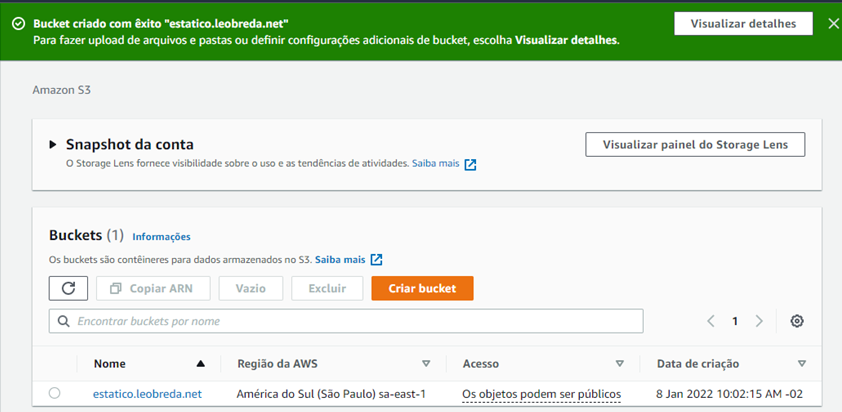Click the Copiar ARN copy icon
The image size is (842, 412).
(115, 289)
